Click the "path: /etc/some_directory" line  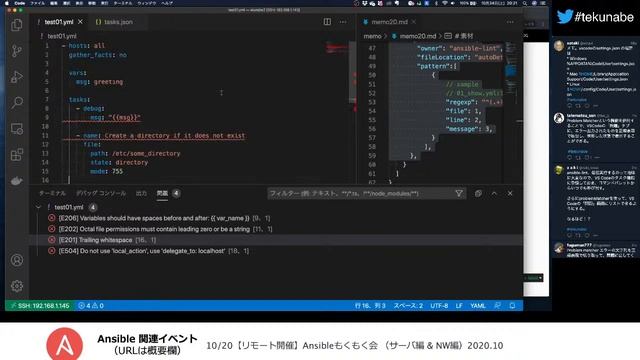coord(135,153)
